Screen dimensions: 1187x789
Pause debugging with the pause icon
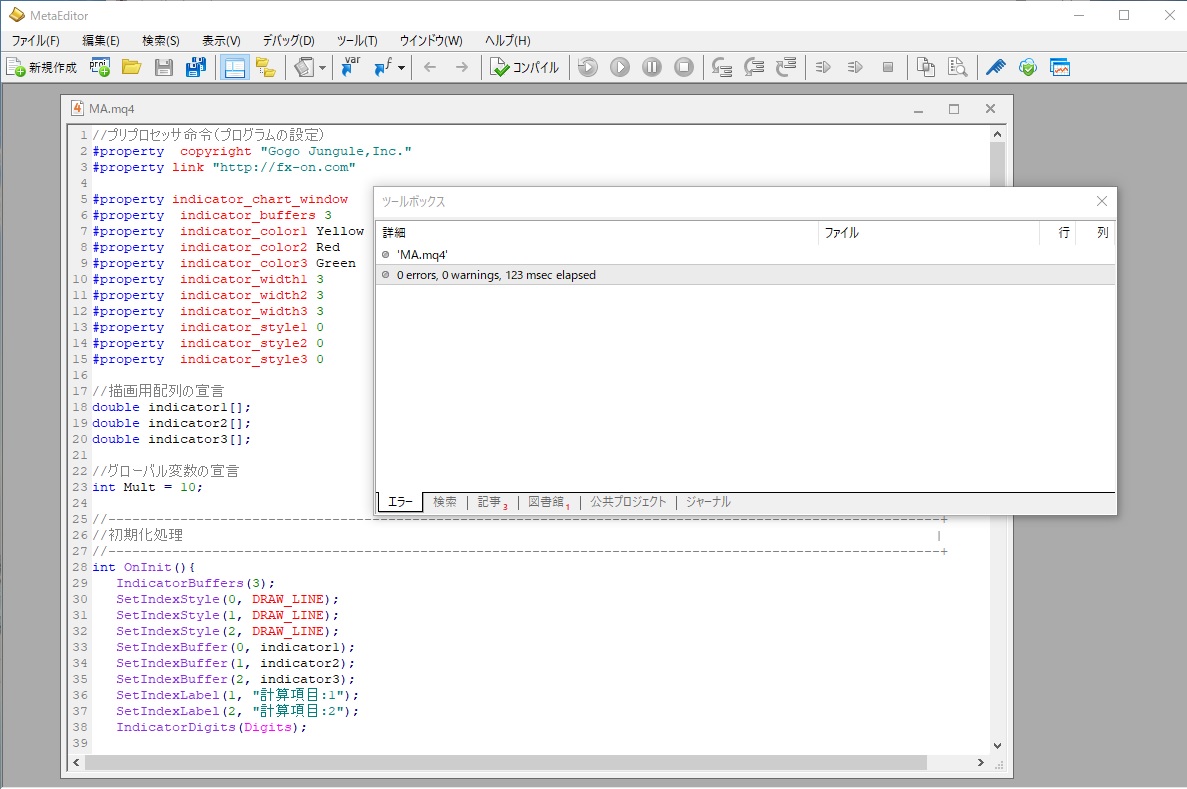(652, 67)
